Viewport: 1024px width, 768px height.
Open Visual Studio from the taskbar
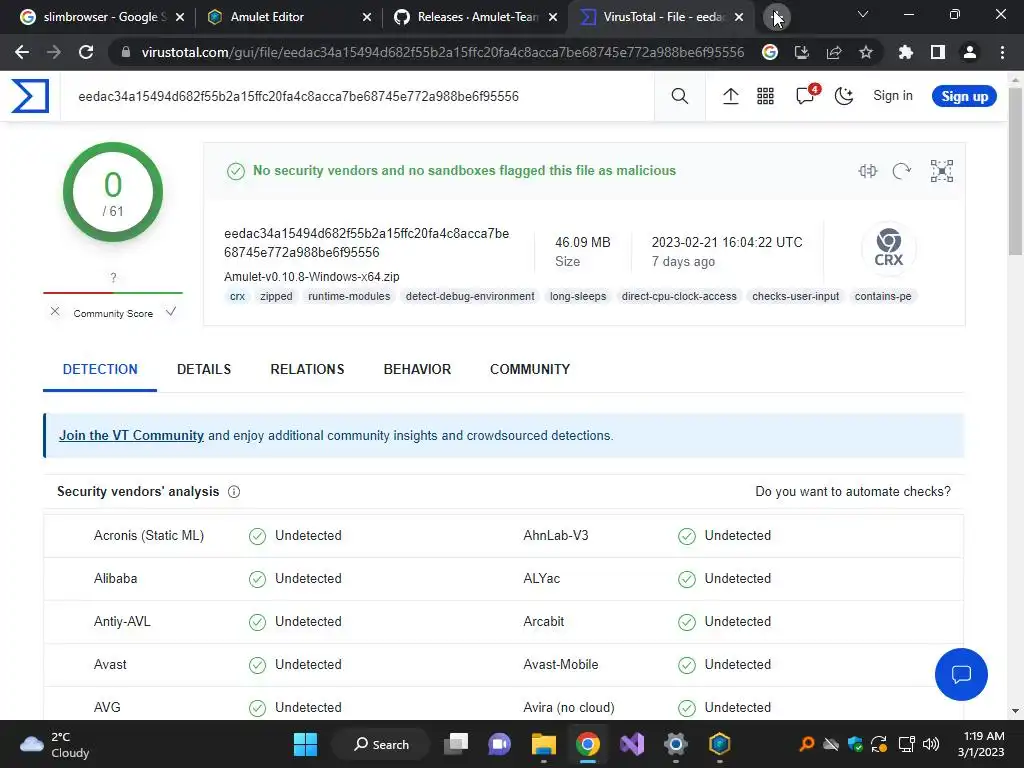(632, 744)
